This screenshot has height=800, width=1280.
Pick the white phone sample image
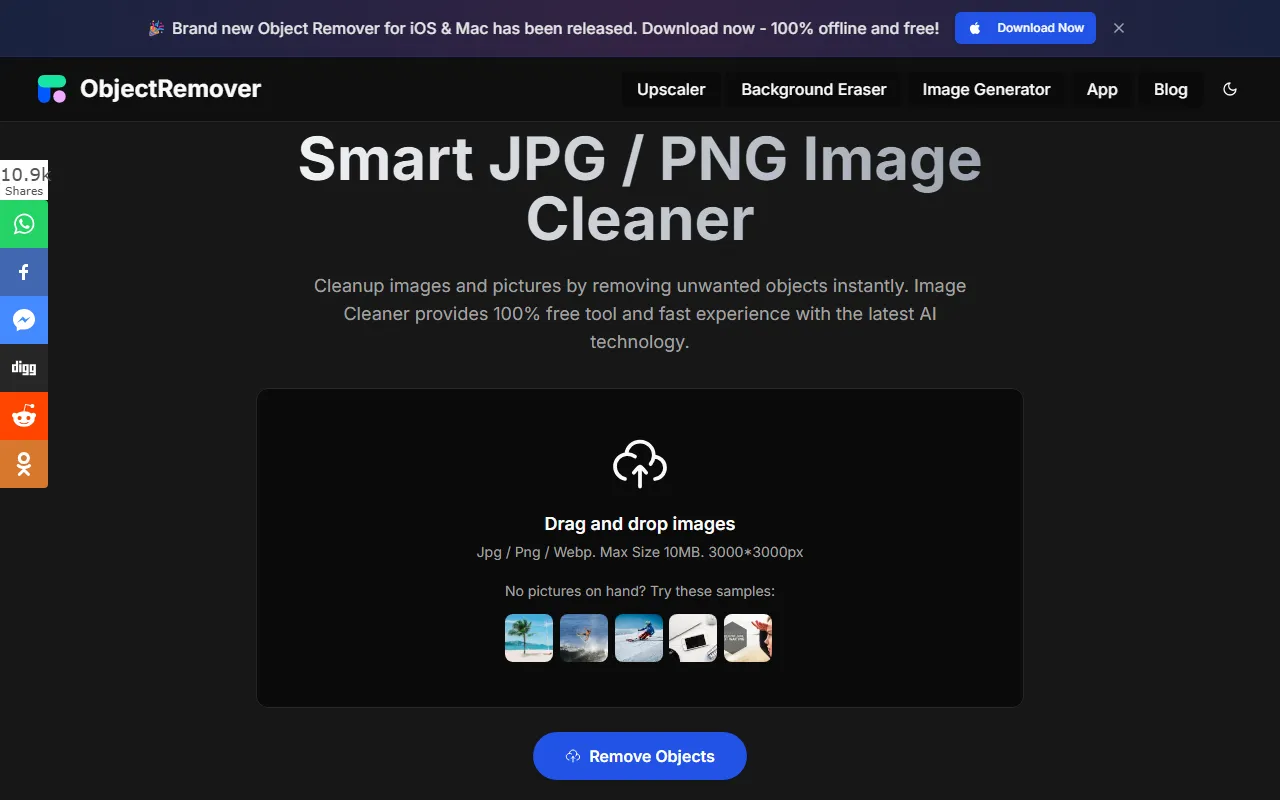coord(693,638)
